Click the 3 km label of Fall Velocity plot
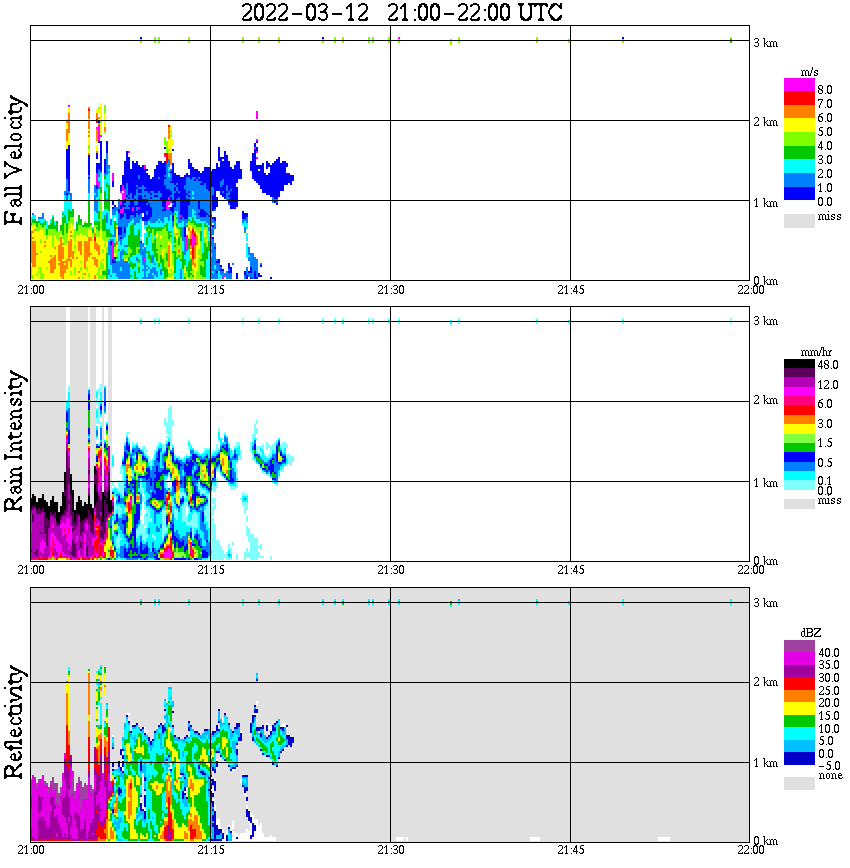This screenshot has height=868, width=850. (765, 43)
